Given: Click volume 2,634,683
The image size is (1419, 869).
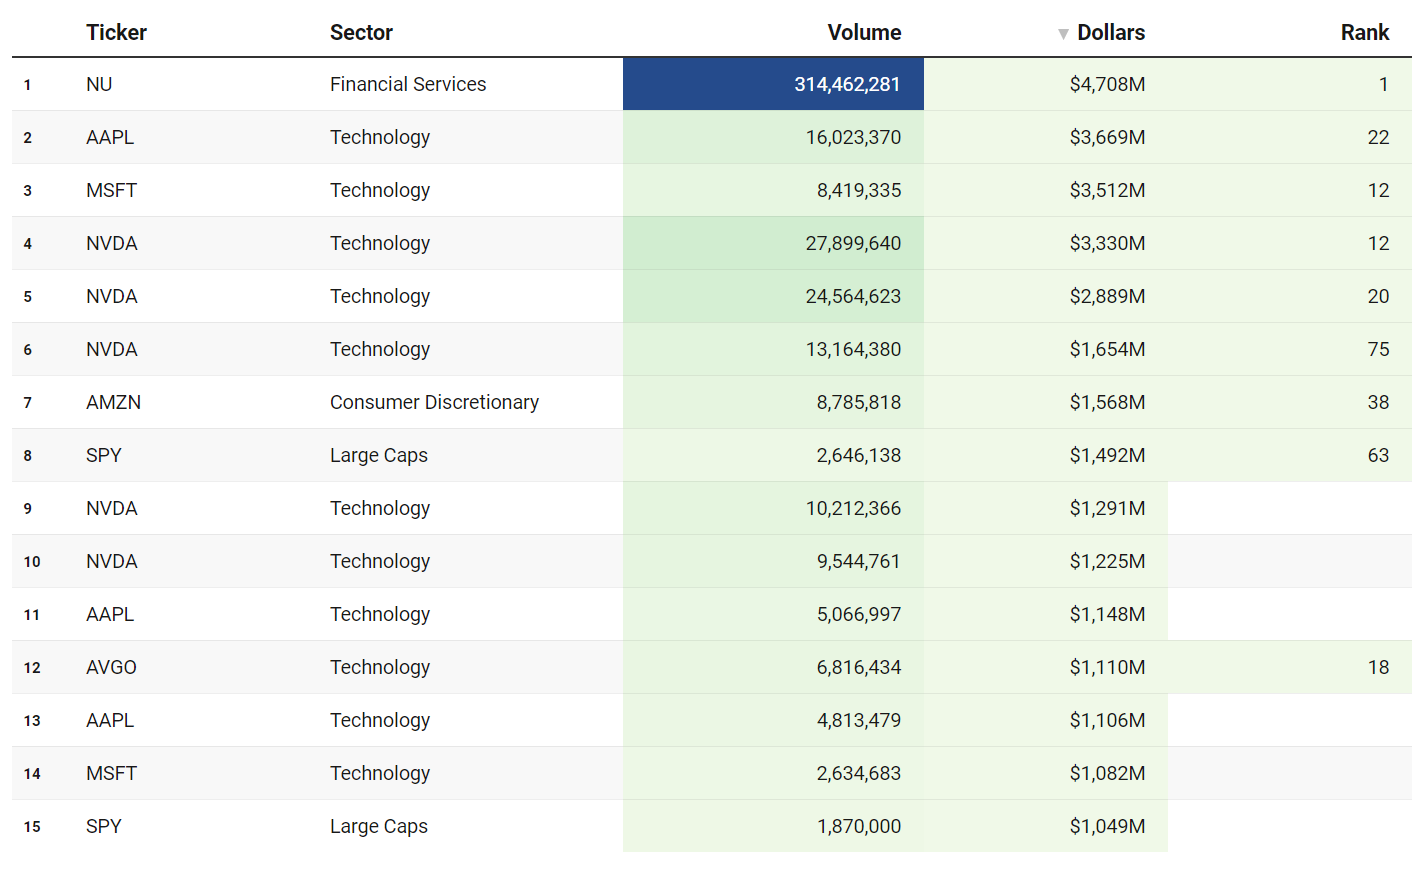Looking at the screenshot, I should 859,774.
